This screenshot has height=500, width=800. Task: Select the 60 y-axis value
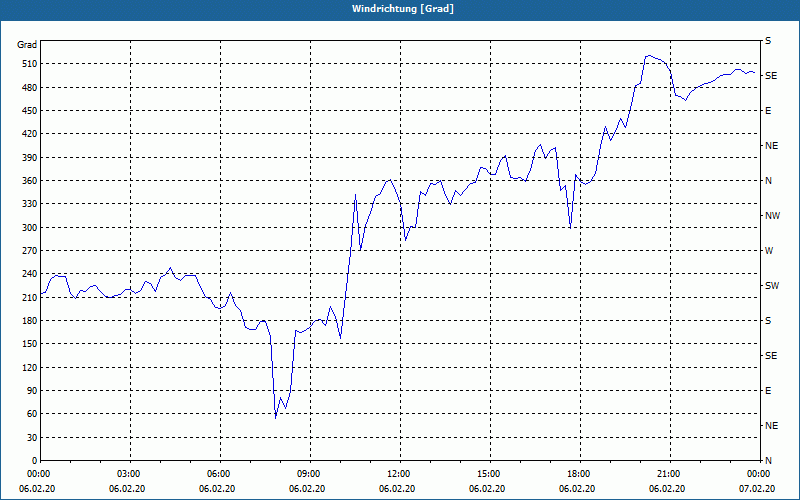point(32,414)
